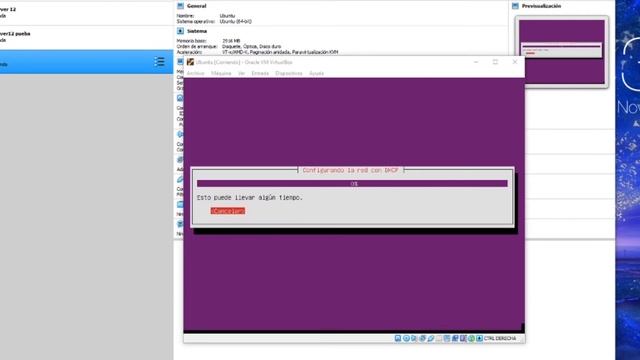Click the USB devices icon in VM status bar
Screen dimensions: 640x360
(431, 338)
